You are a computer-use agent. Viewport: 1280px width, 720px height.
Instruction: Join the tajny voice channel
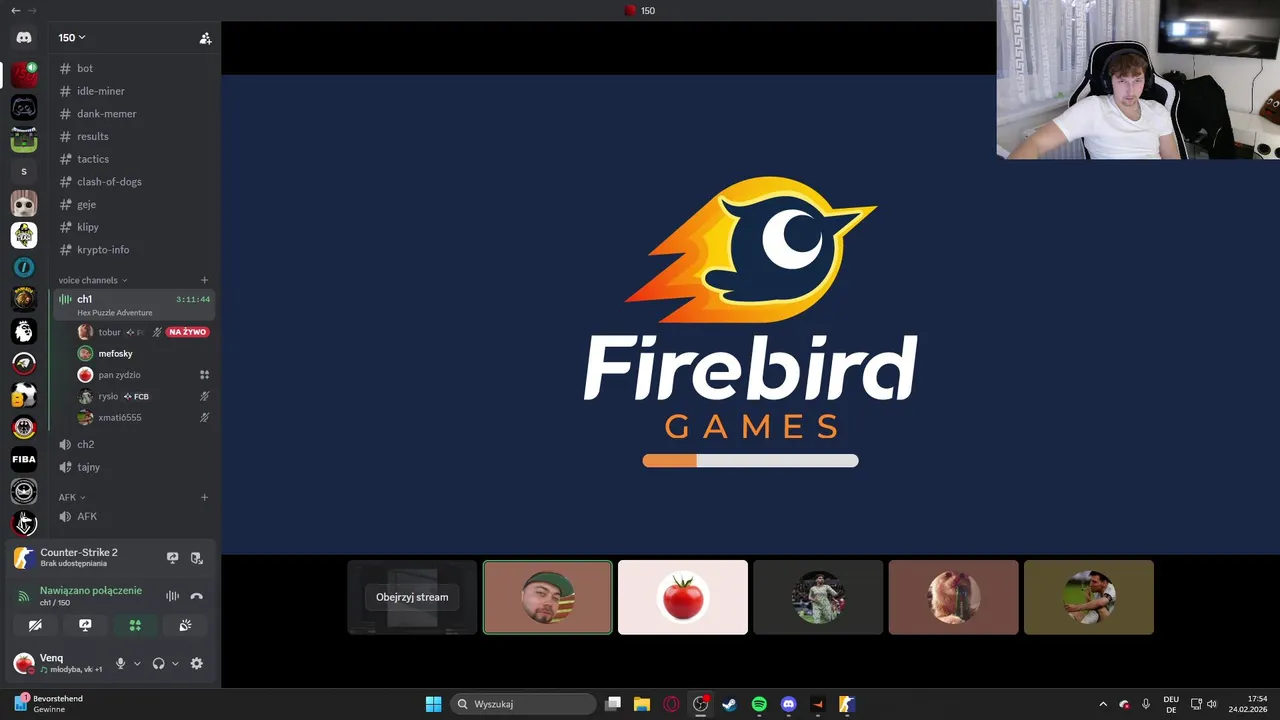[132, 467]
